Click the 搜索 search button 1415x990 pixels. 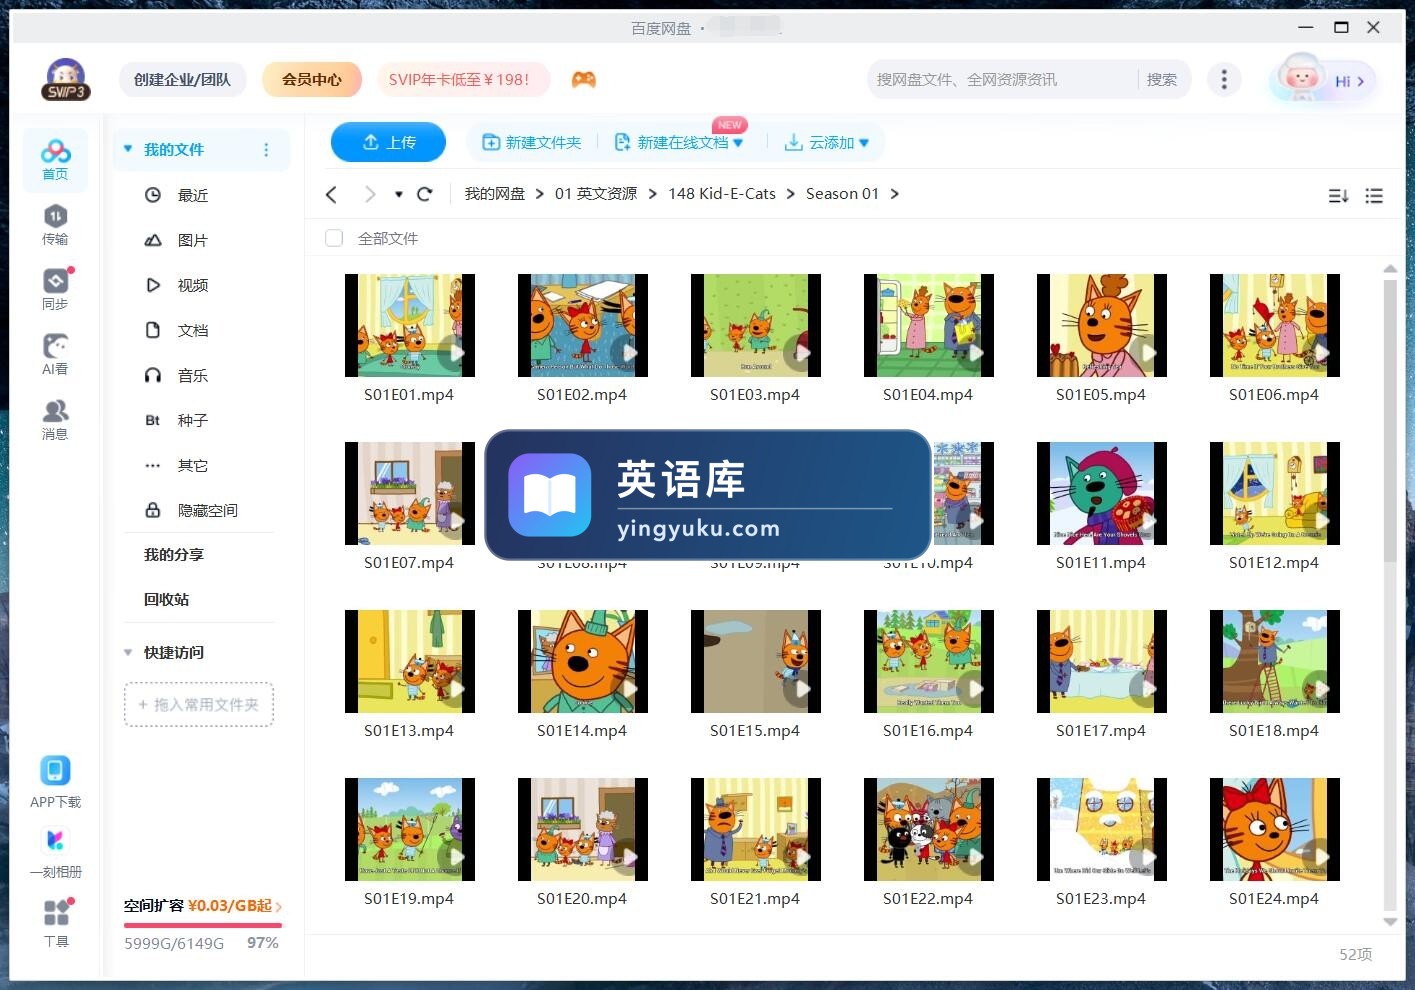point(1162,79)
